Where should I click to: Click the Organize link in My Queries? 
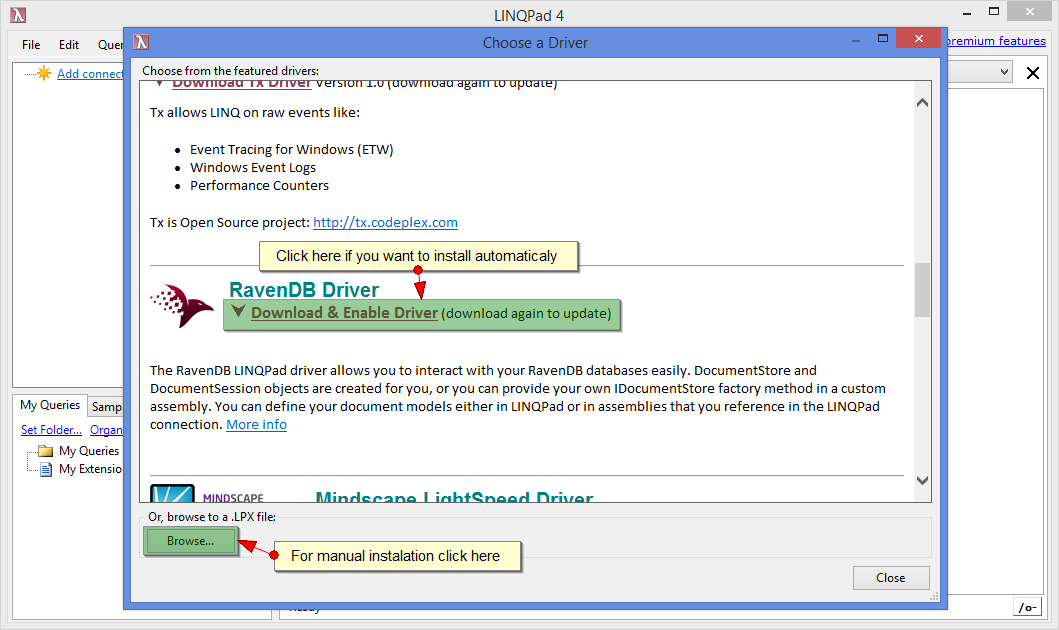pos(107,430)
